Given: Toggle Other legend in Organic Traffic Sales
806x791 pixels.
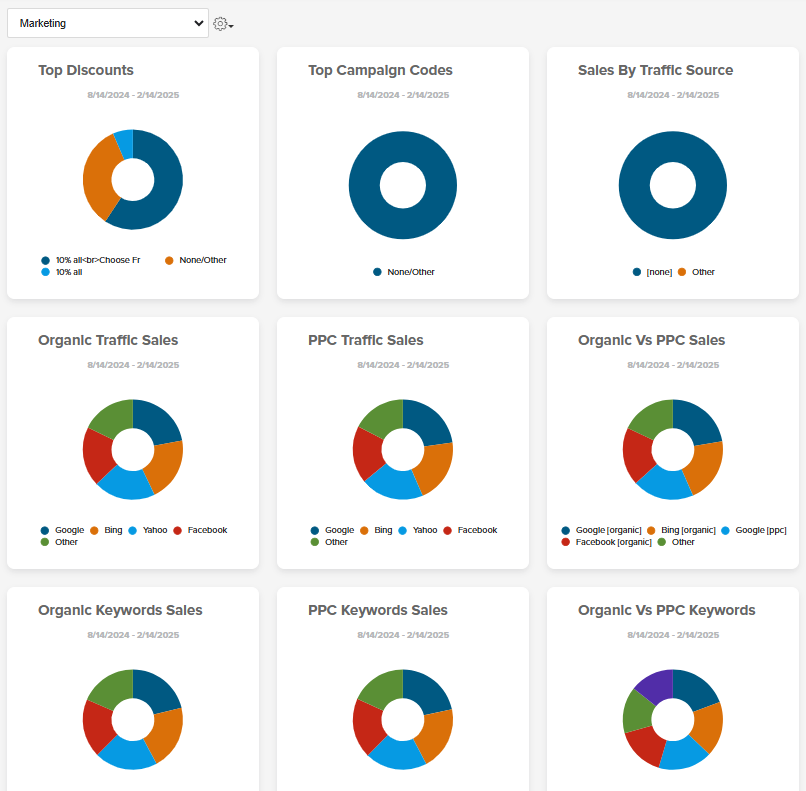Looking at the screenshot, I should [59, 542].
